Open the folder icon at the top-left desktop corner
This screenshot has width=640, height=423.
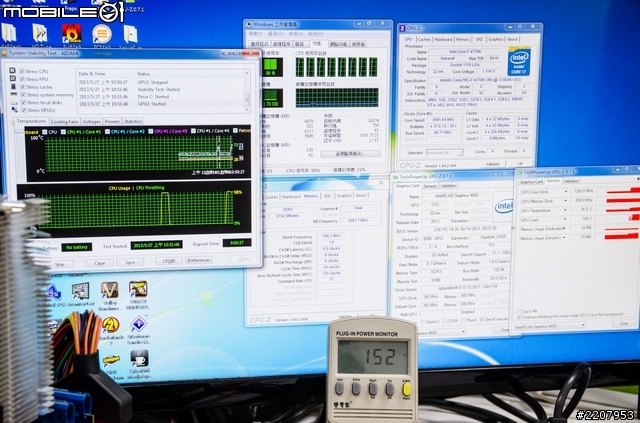click(x=9, y=33)
